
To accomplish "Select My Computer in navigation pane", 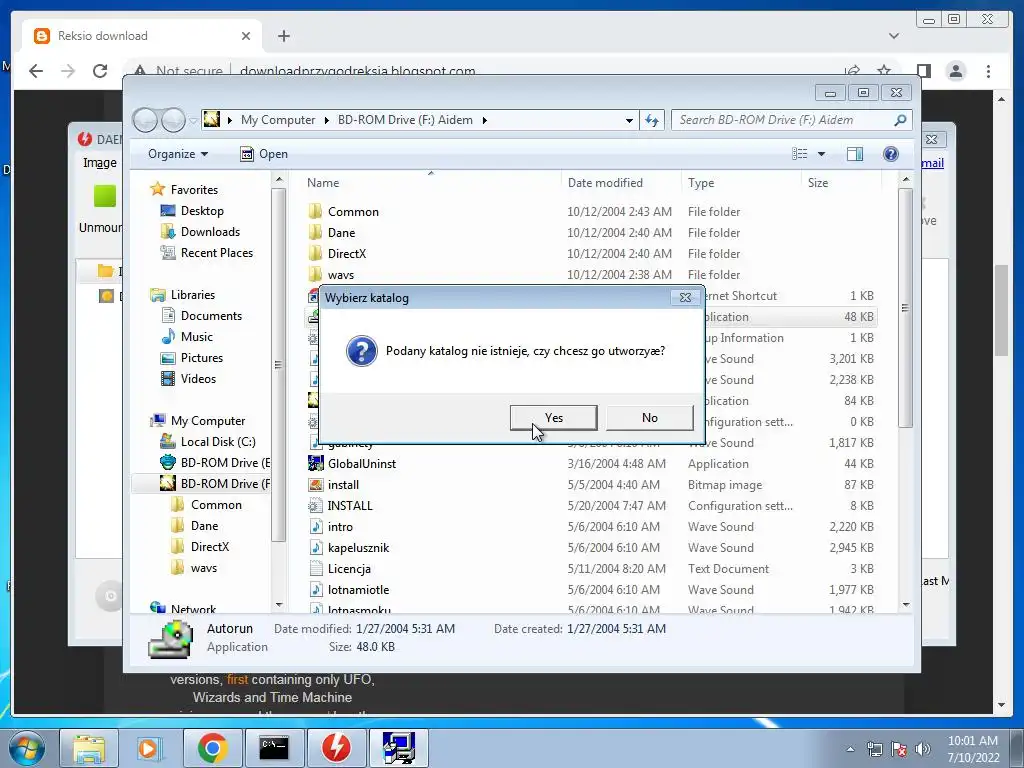I will (208, 421).
